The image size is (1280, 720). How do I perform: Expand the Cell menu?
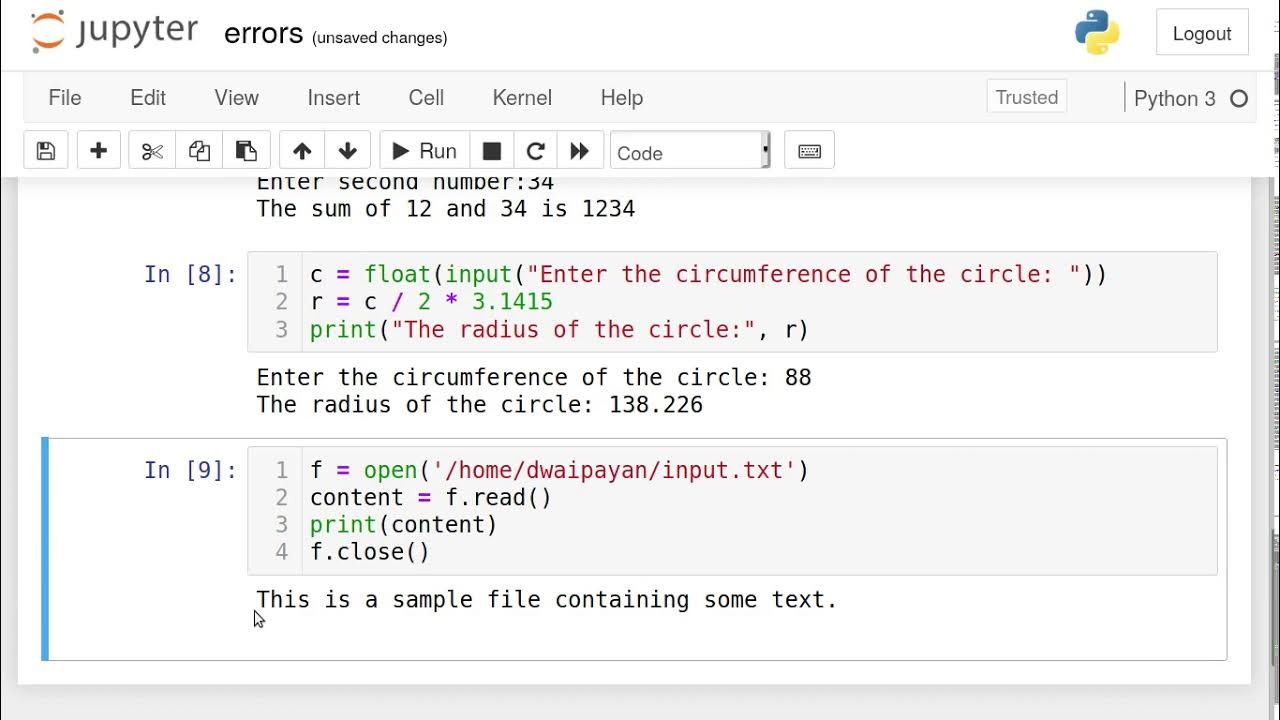[426, 98]
